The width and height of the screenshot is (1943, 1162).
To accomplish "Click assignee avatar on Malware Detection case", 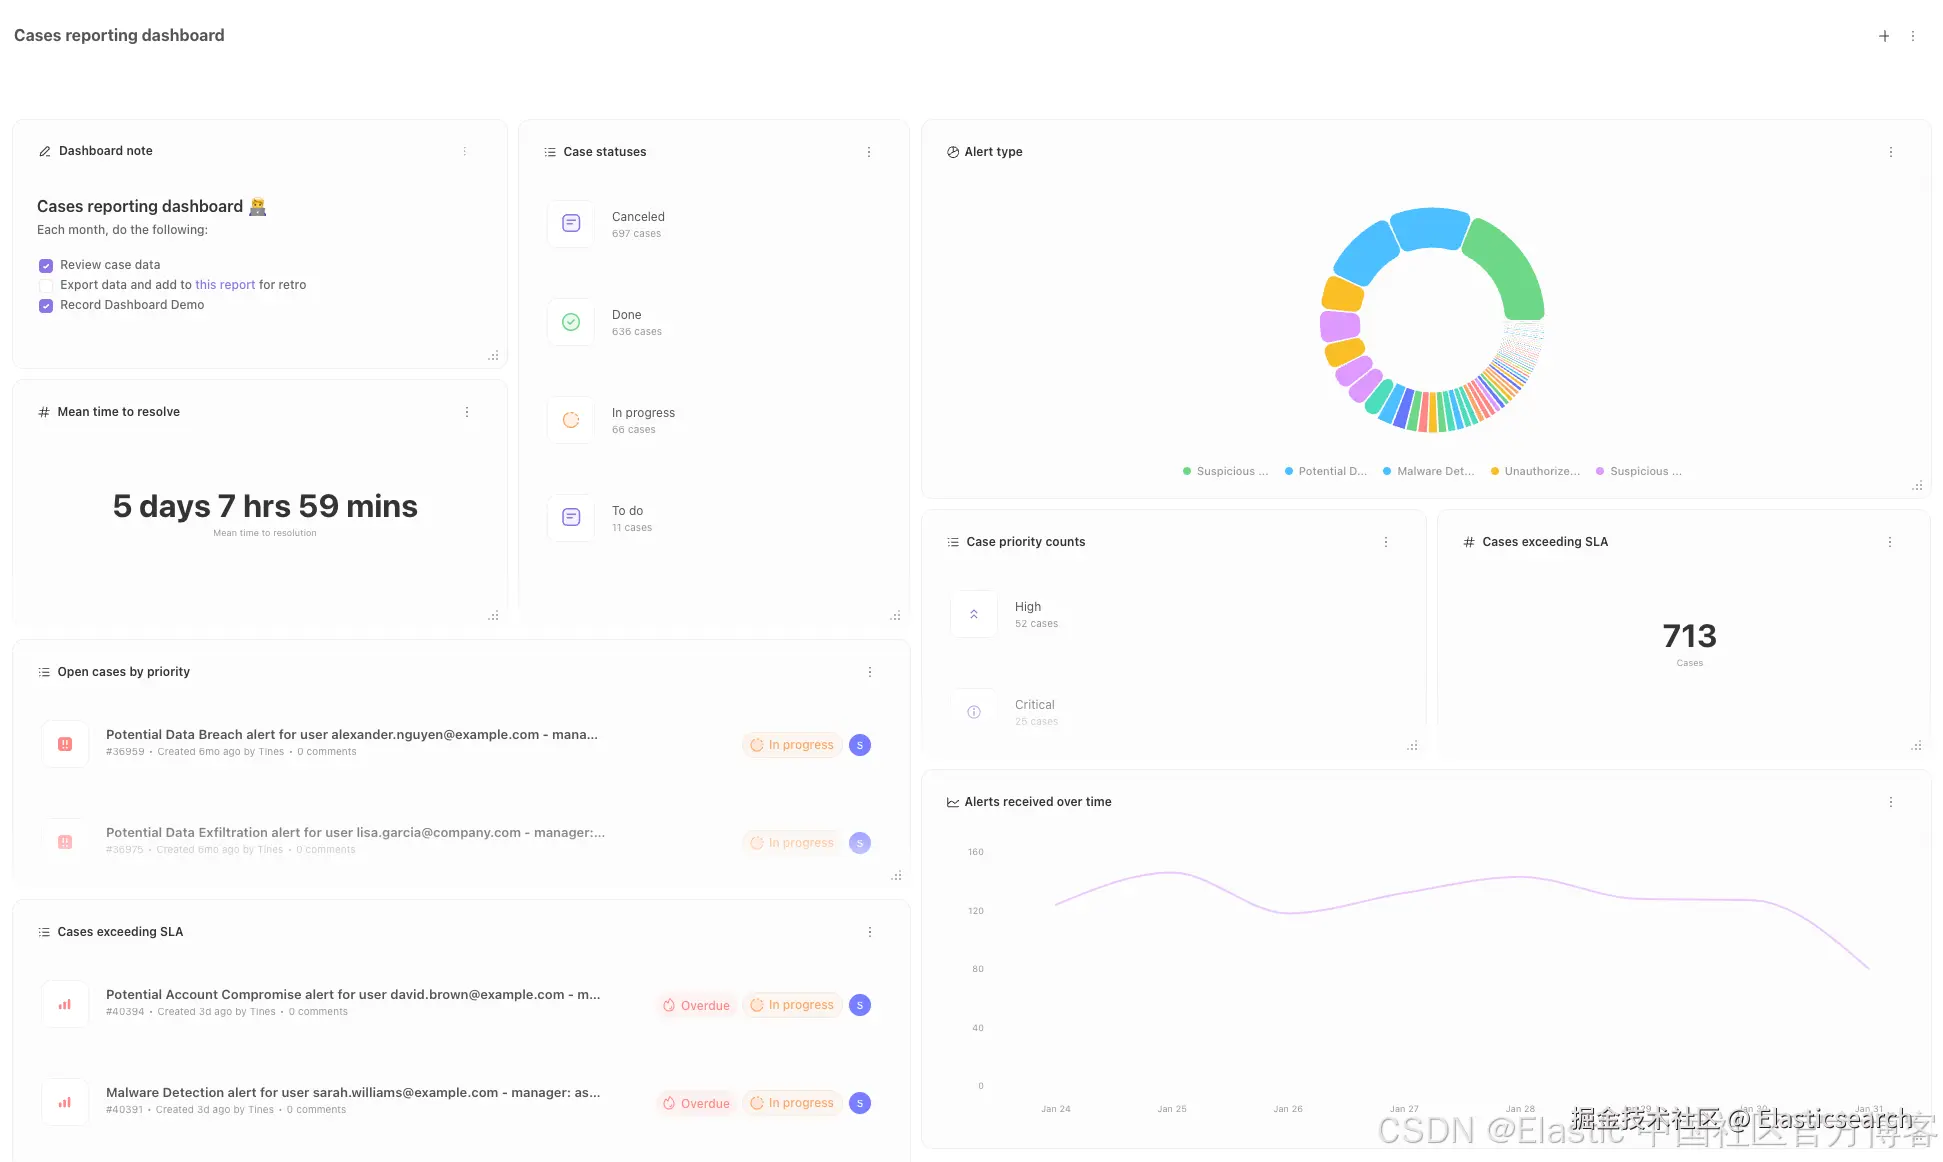I will click(860, 1103).
